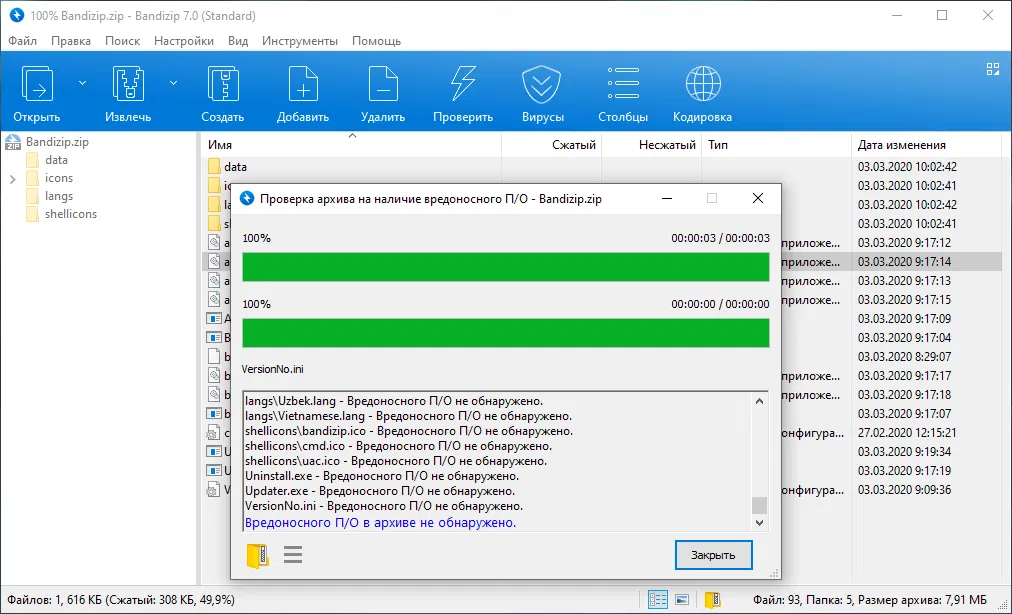Expand the icons folder tree node
The image size is (1012, 614).
click(12, 179)
